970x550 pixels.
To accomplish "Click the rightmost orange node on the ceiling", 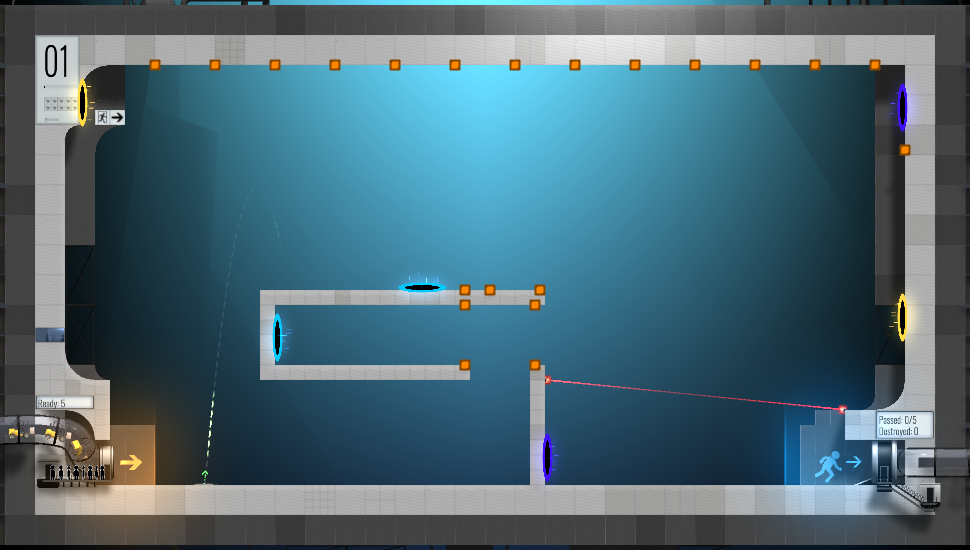I will click(x=875, y=65).
